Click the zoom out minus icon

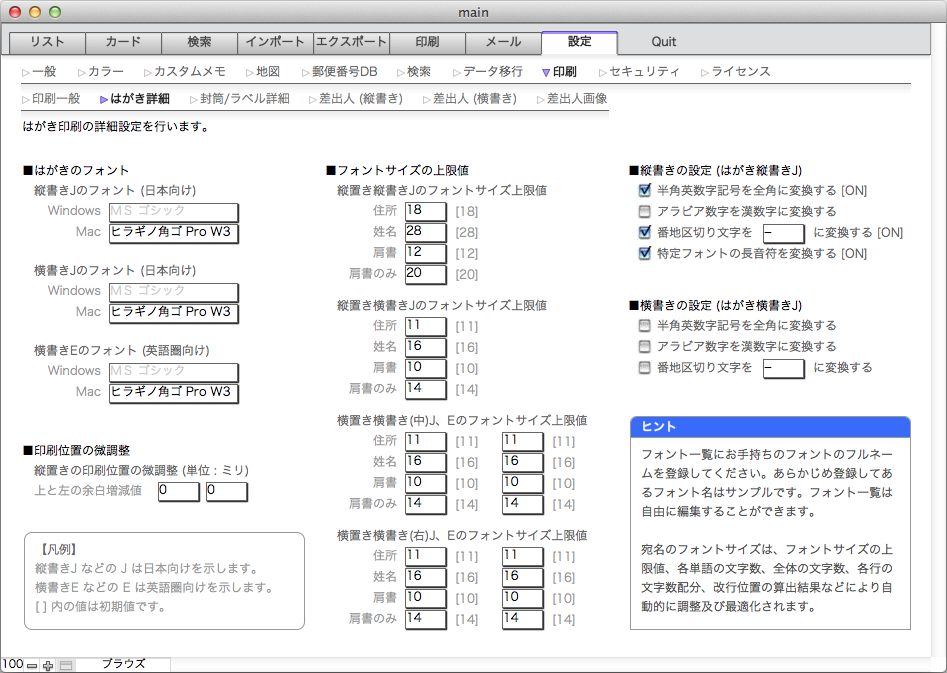32,665
